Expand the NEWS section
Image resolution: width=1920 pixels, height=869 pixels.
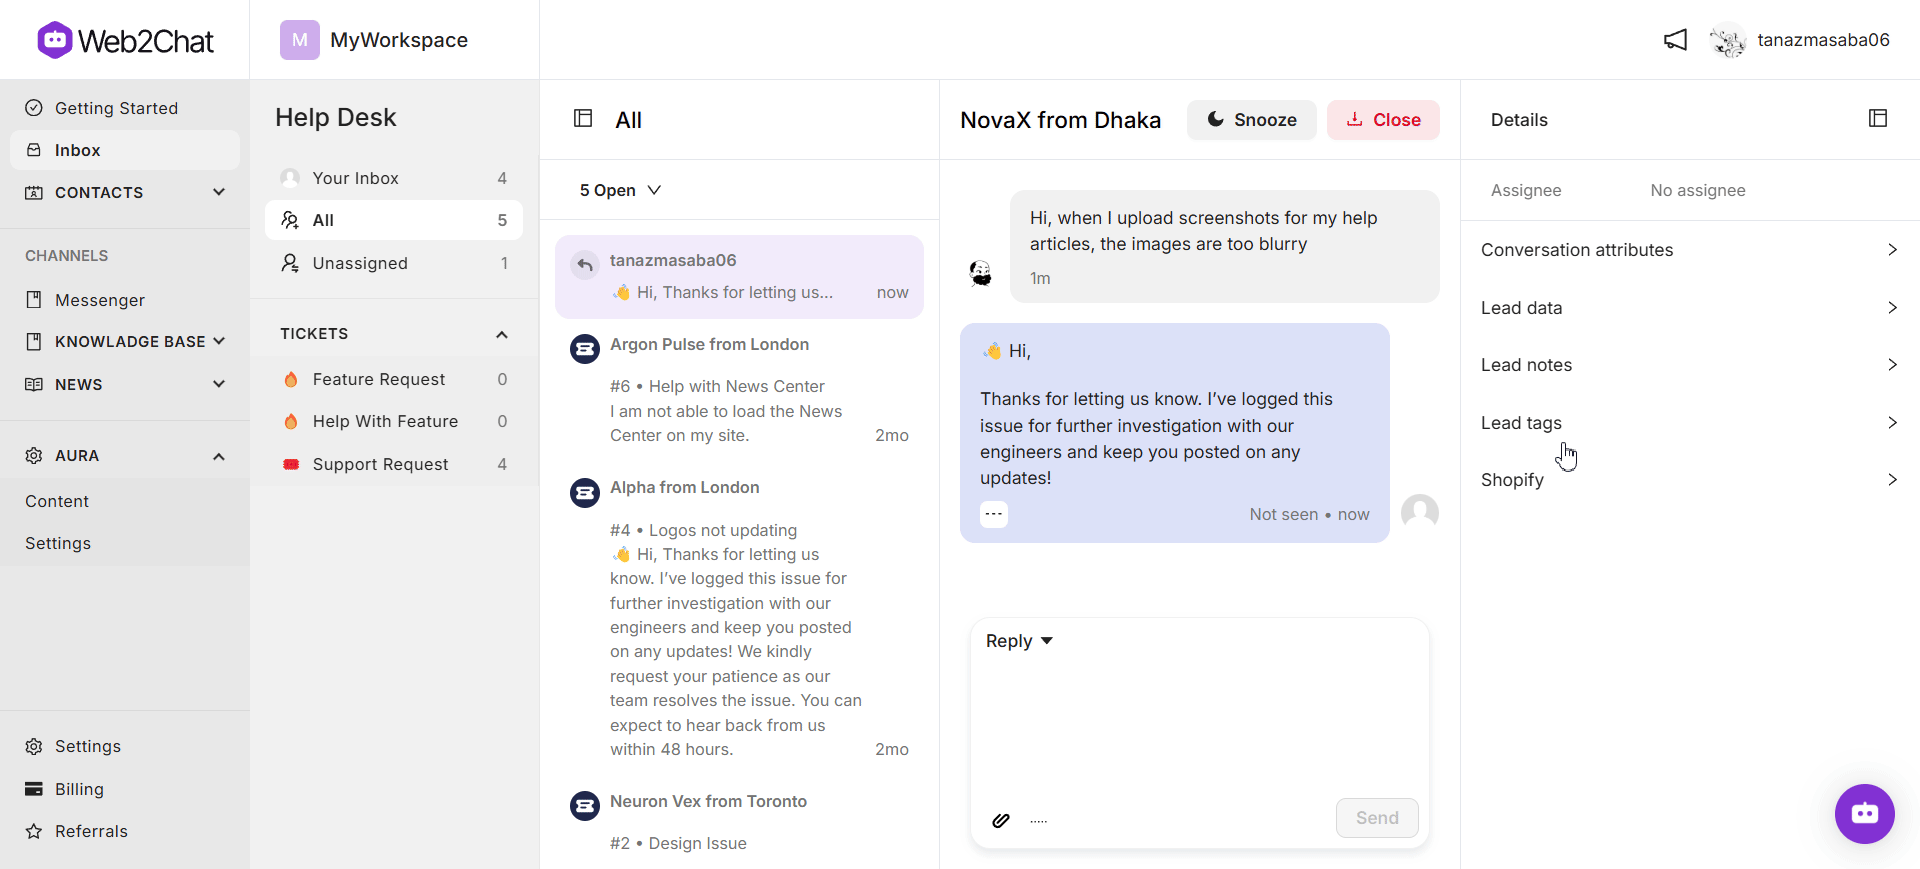tap(125, 384)
